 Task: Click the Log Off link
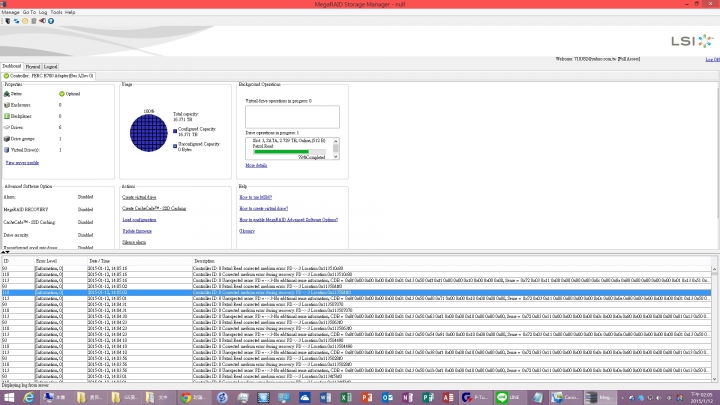712,59
